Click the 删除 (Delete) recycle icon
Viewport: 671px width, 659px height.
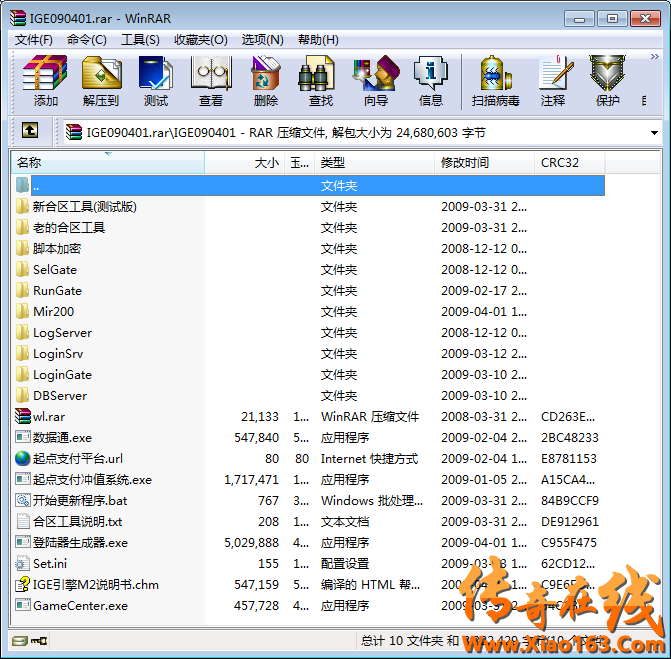pos(266,80)
